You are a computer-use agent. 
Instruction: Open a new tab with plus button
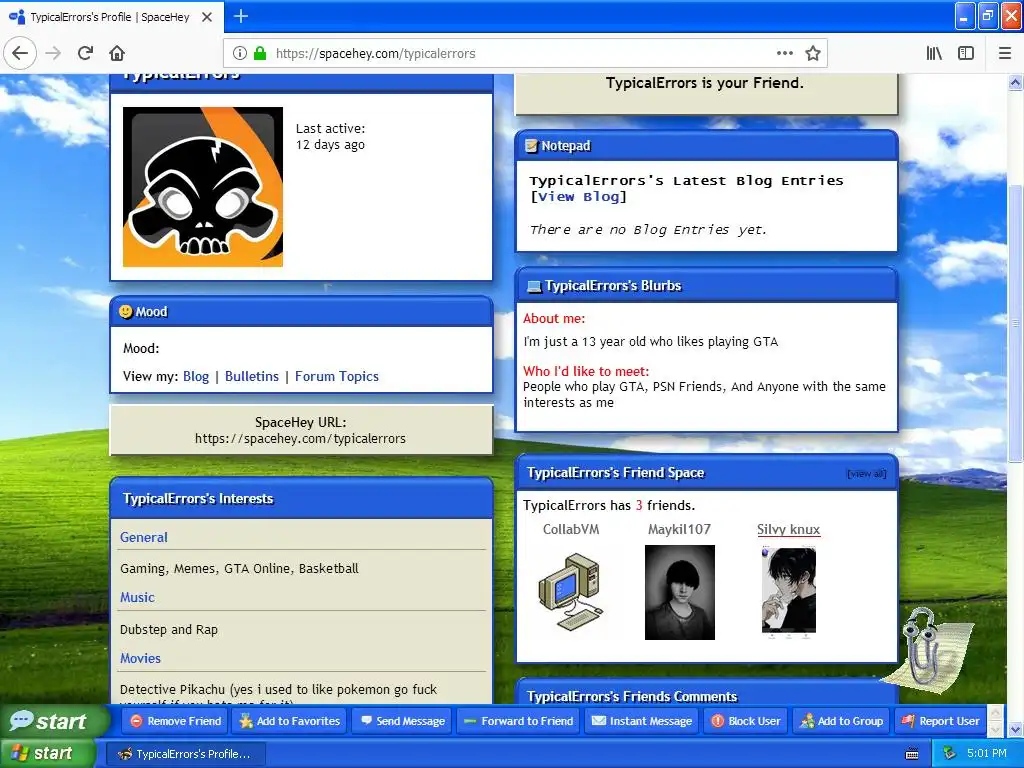(241, 16)
